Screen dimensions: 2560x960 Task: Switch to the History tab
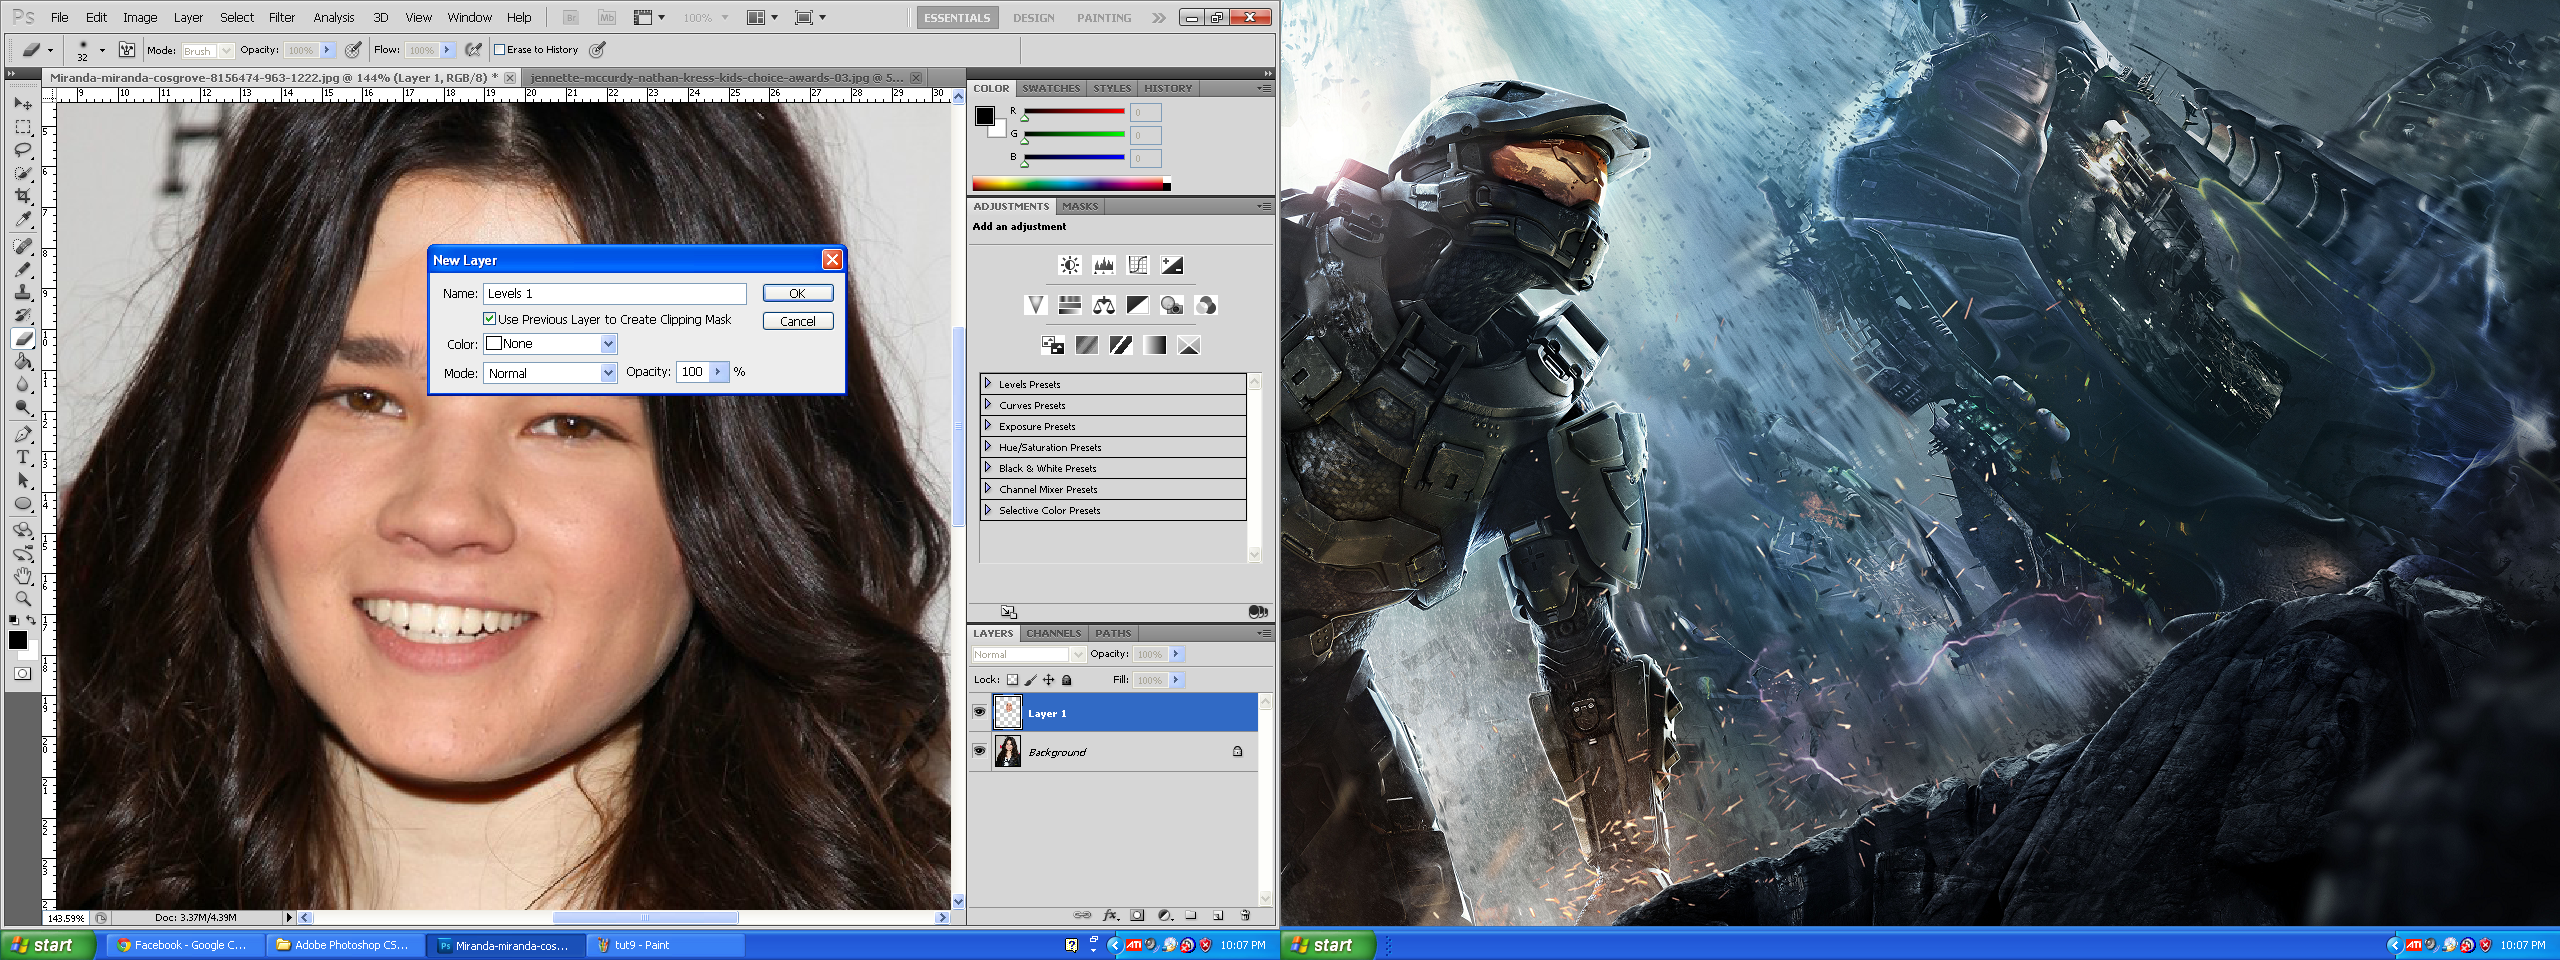[1168, 88]
